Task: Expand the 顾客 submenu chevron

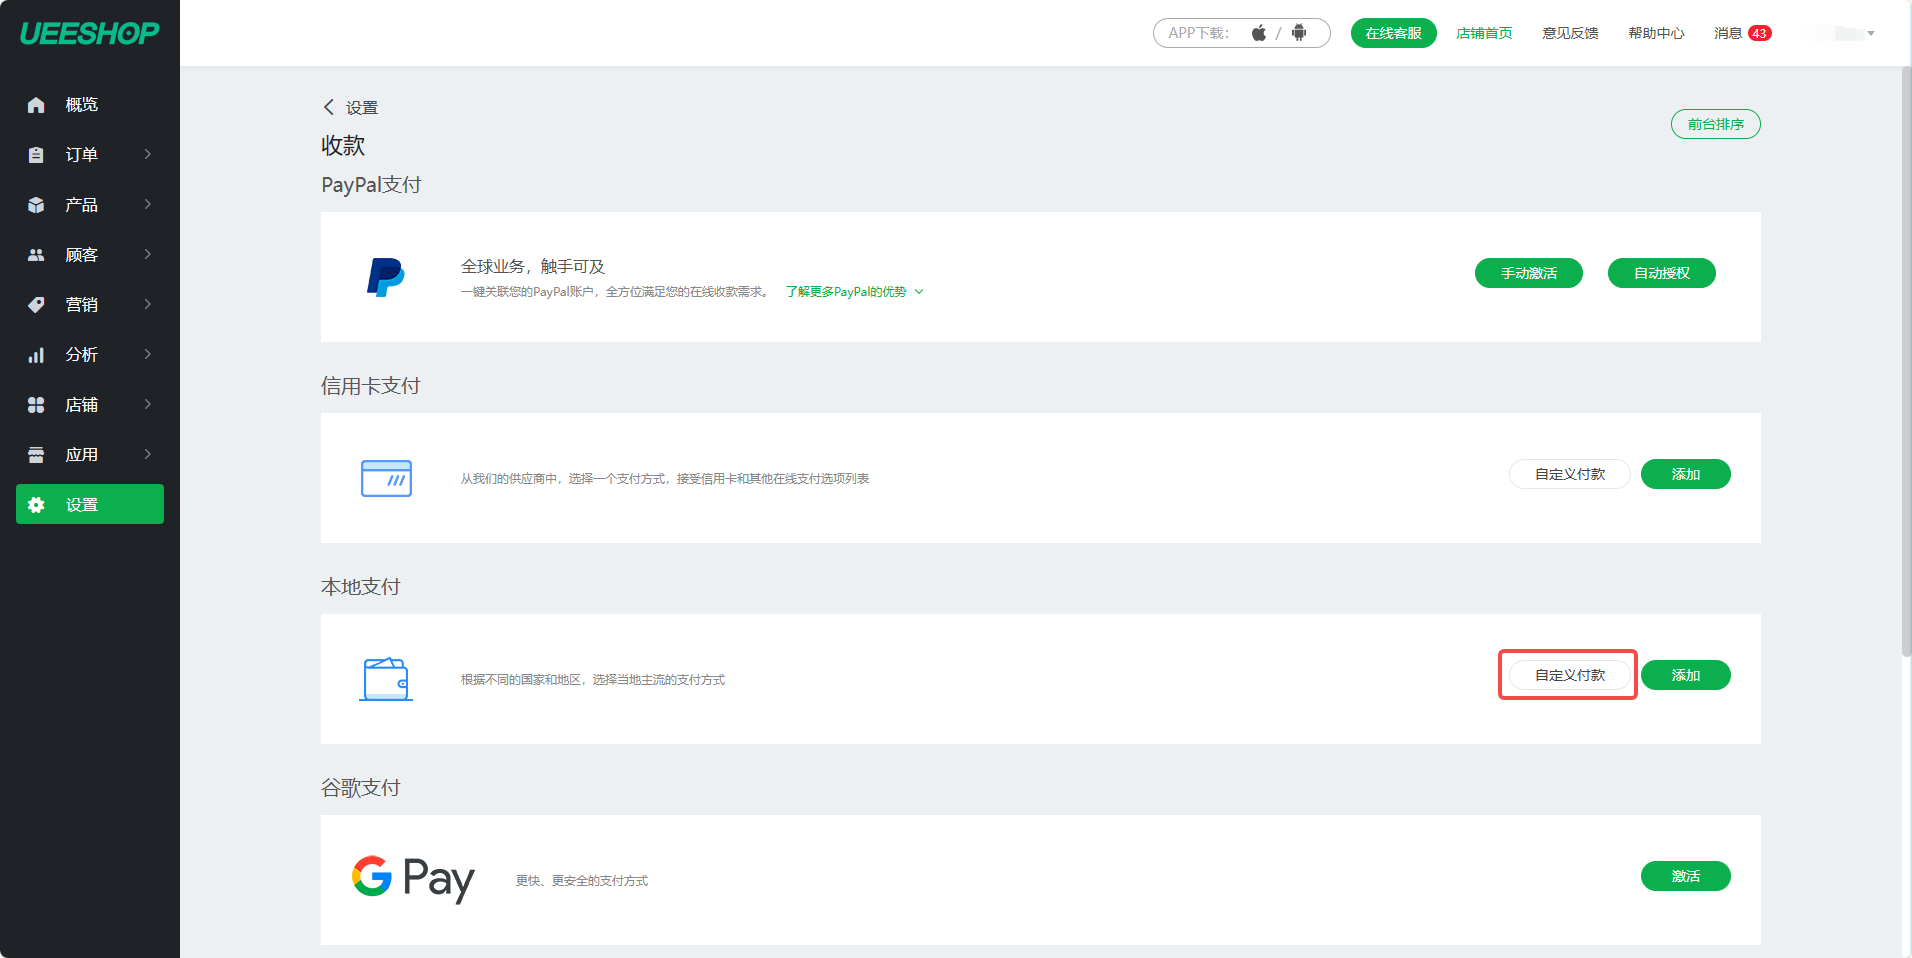Action: coord(148,254)
